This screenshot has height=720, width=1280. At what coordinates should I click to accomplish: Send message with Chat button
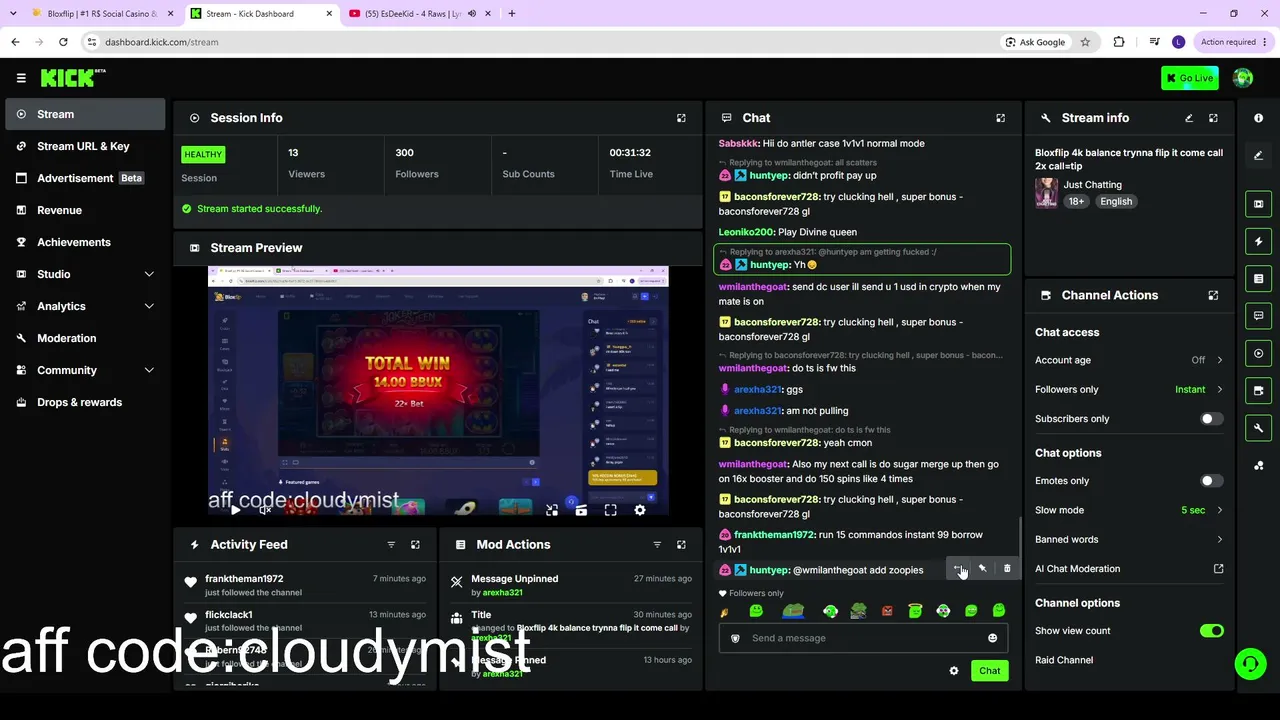click(989, 671)
